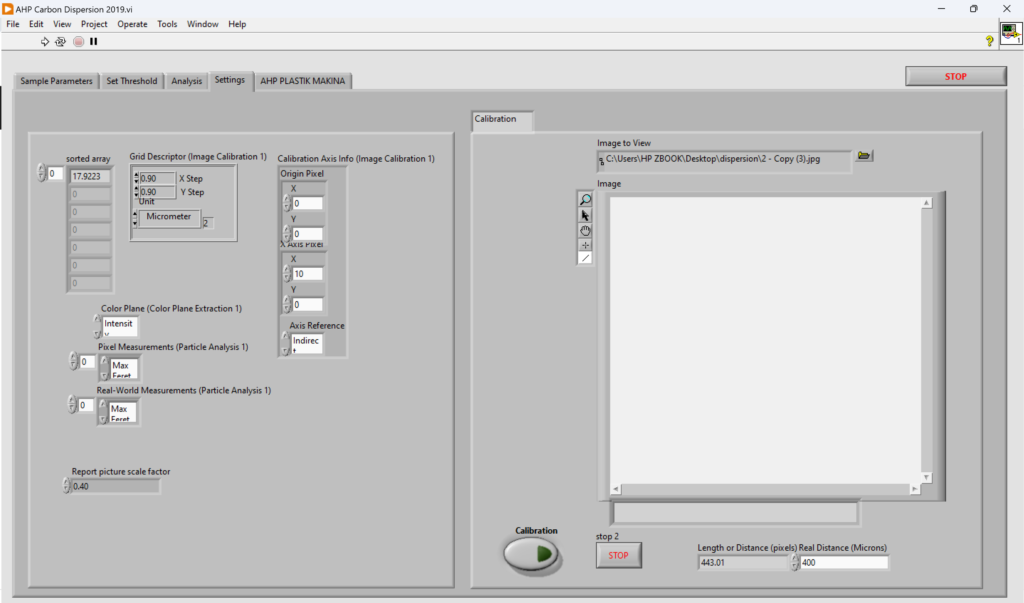Image resolution: width=1024 pixels, height=603 pixels.
Task: Click the Abort Execution toolbar icon
Action: 78,41
